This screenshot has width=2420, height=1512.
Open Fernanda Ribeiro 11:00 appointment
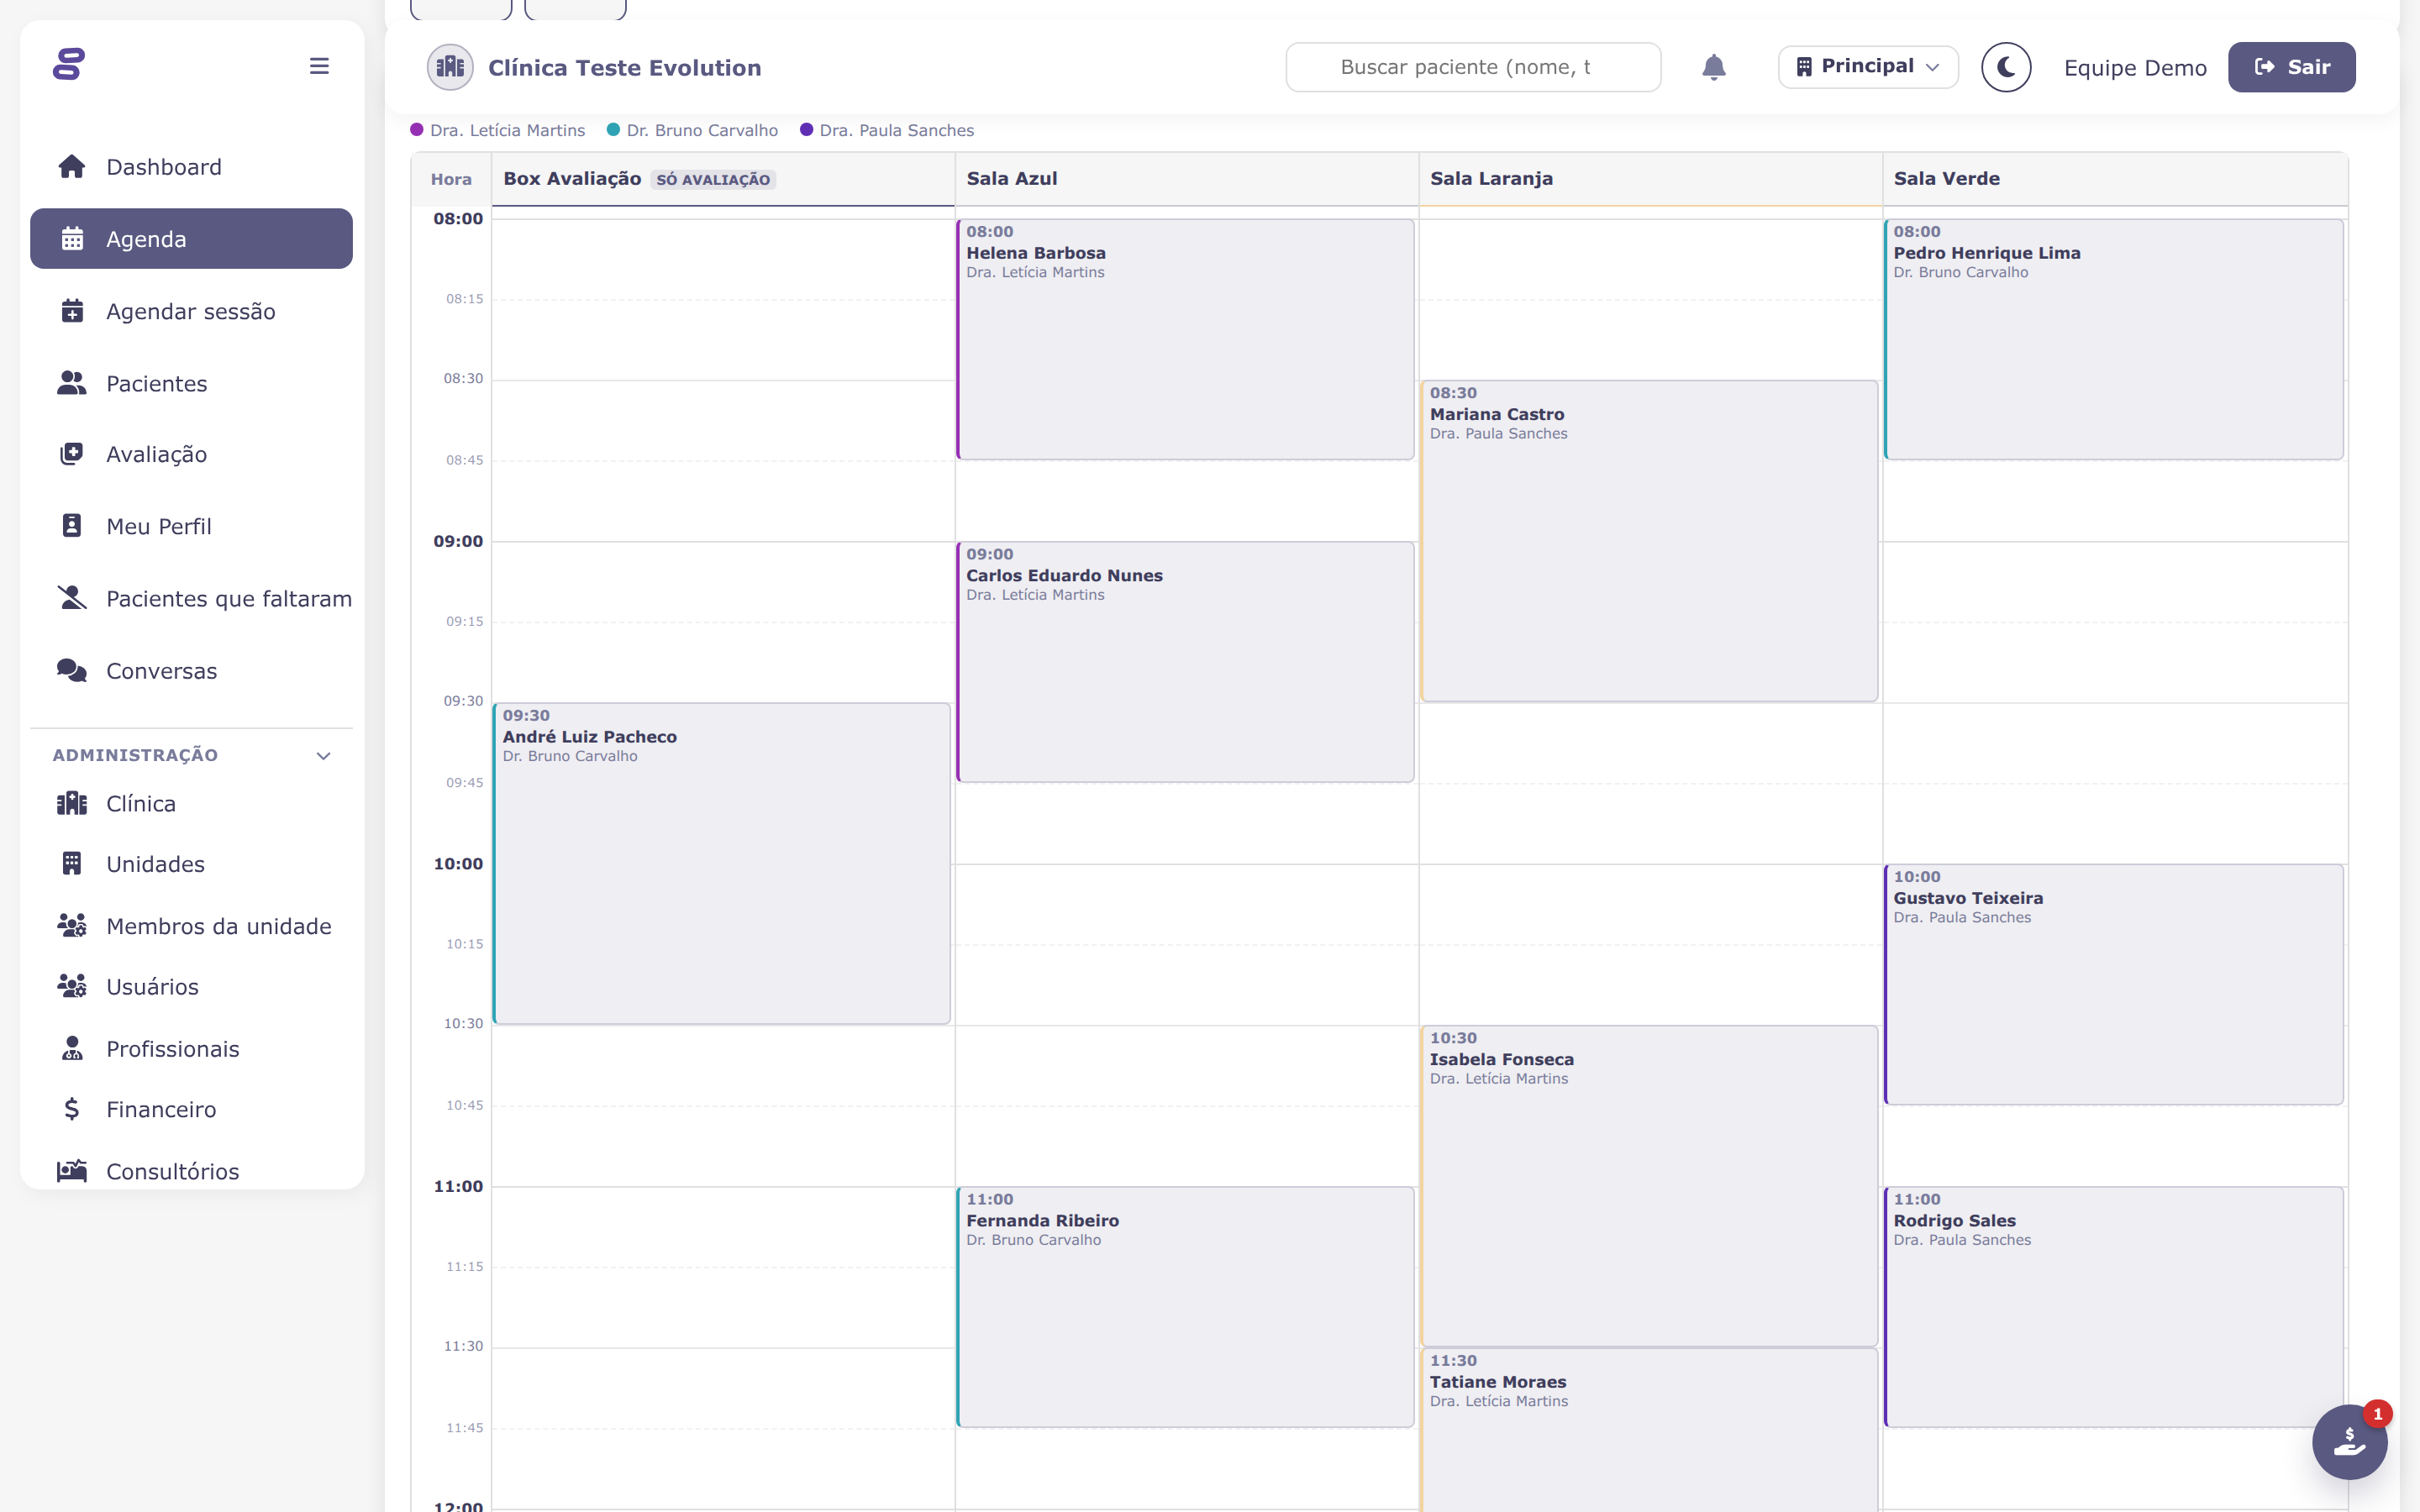pos(1185,1306)
